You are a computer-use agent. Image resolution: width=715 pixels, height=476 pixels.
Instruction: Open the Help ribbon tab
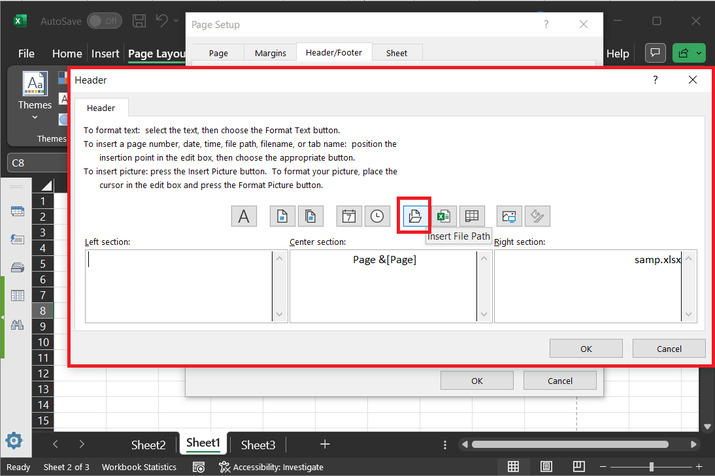click(x=617, y=54)
